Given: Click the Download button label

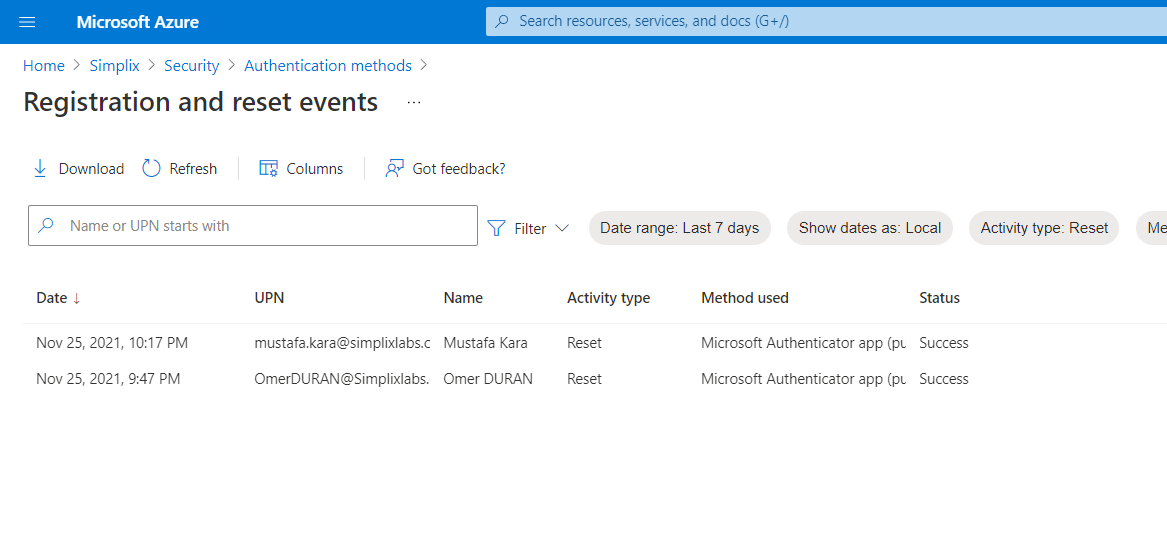Looking at the screenshot, I should tap(91, 169).
